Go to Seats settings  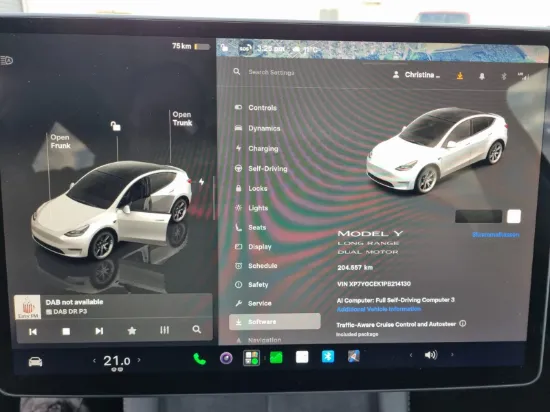pos(257,228)
